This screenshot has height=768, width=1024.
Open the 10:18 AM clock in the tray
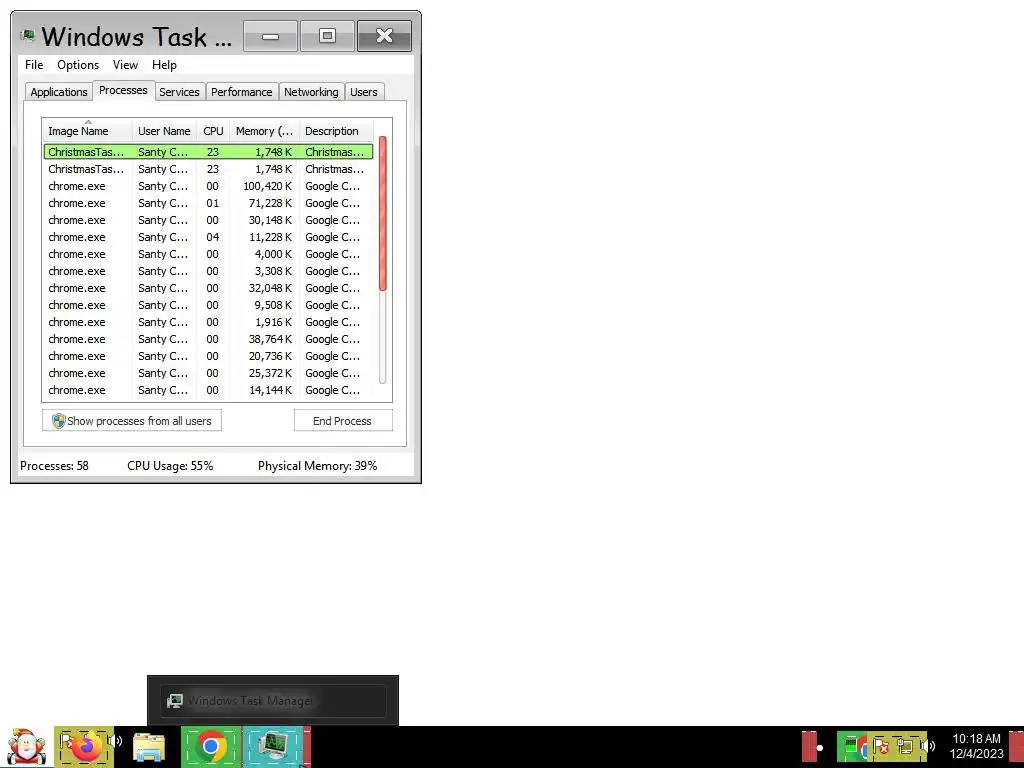point(976,746)
